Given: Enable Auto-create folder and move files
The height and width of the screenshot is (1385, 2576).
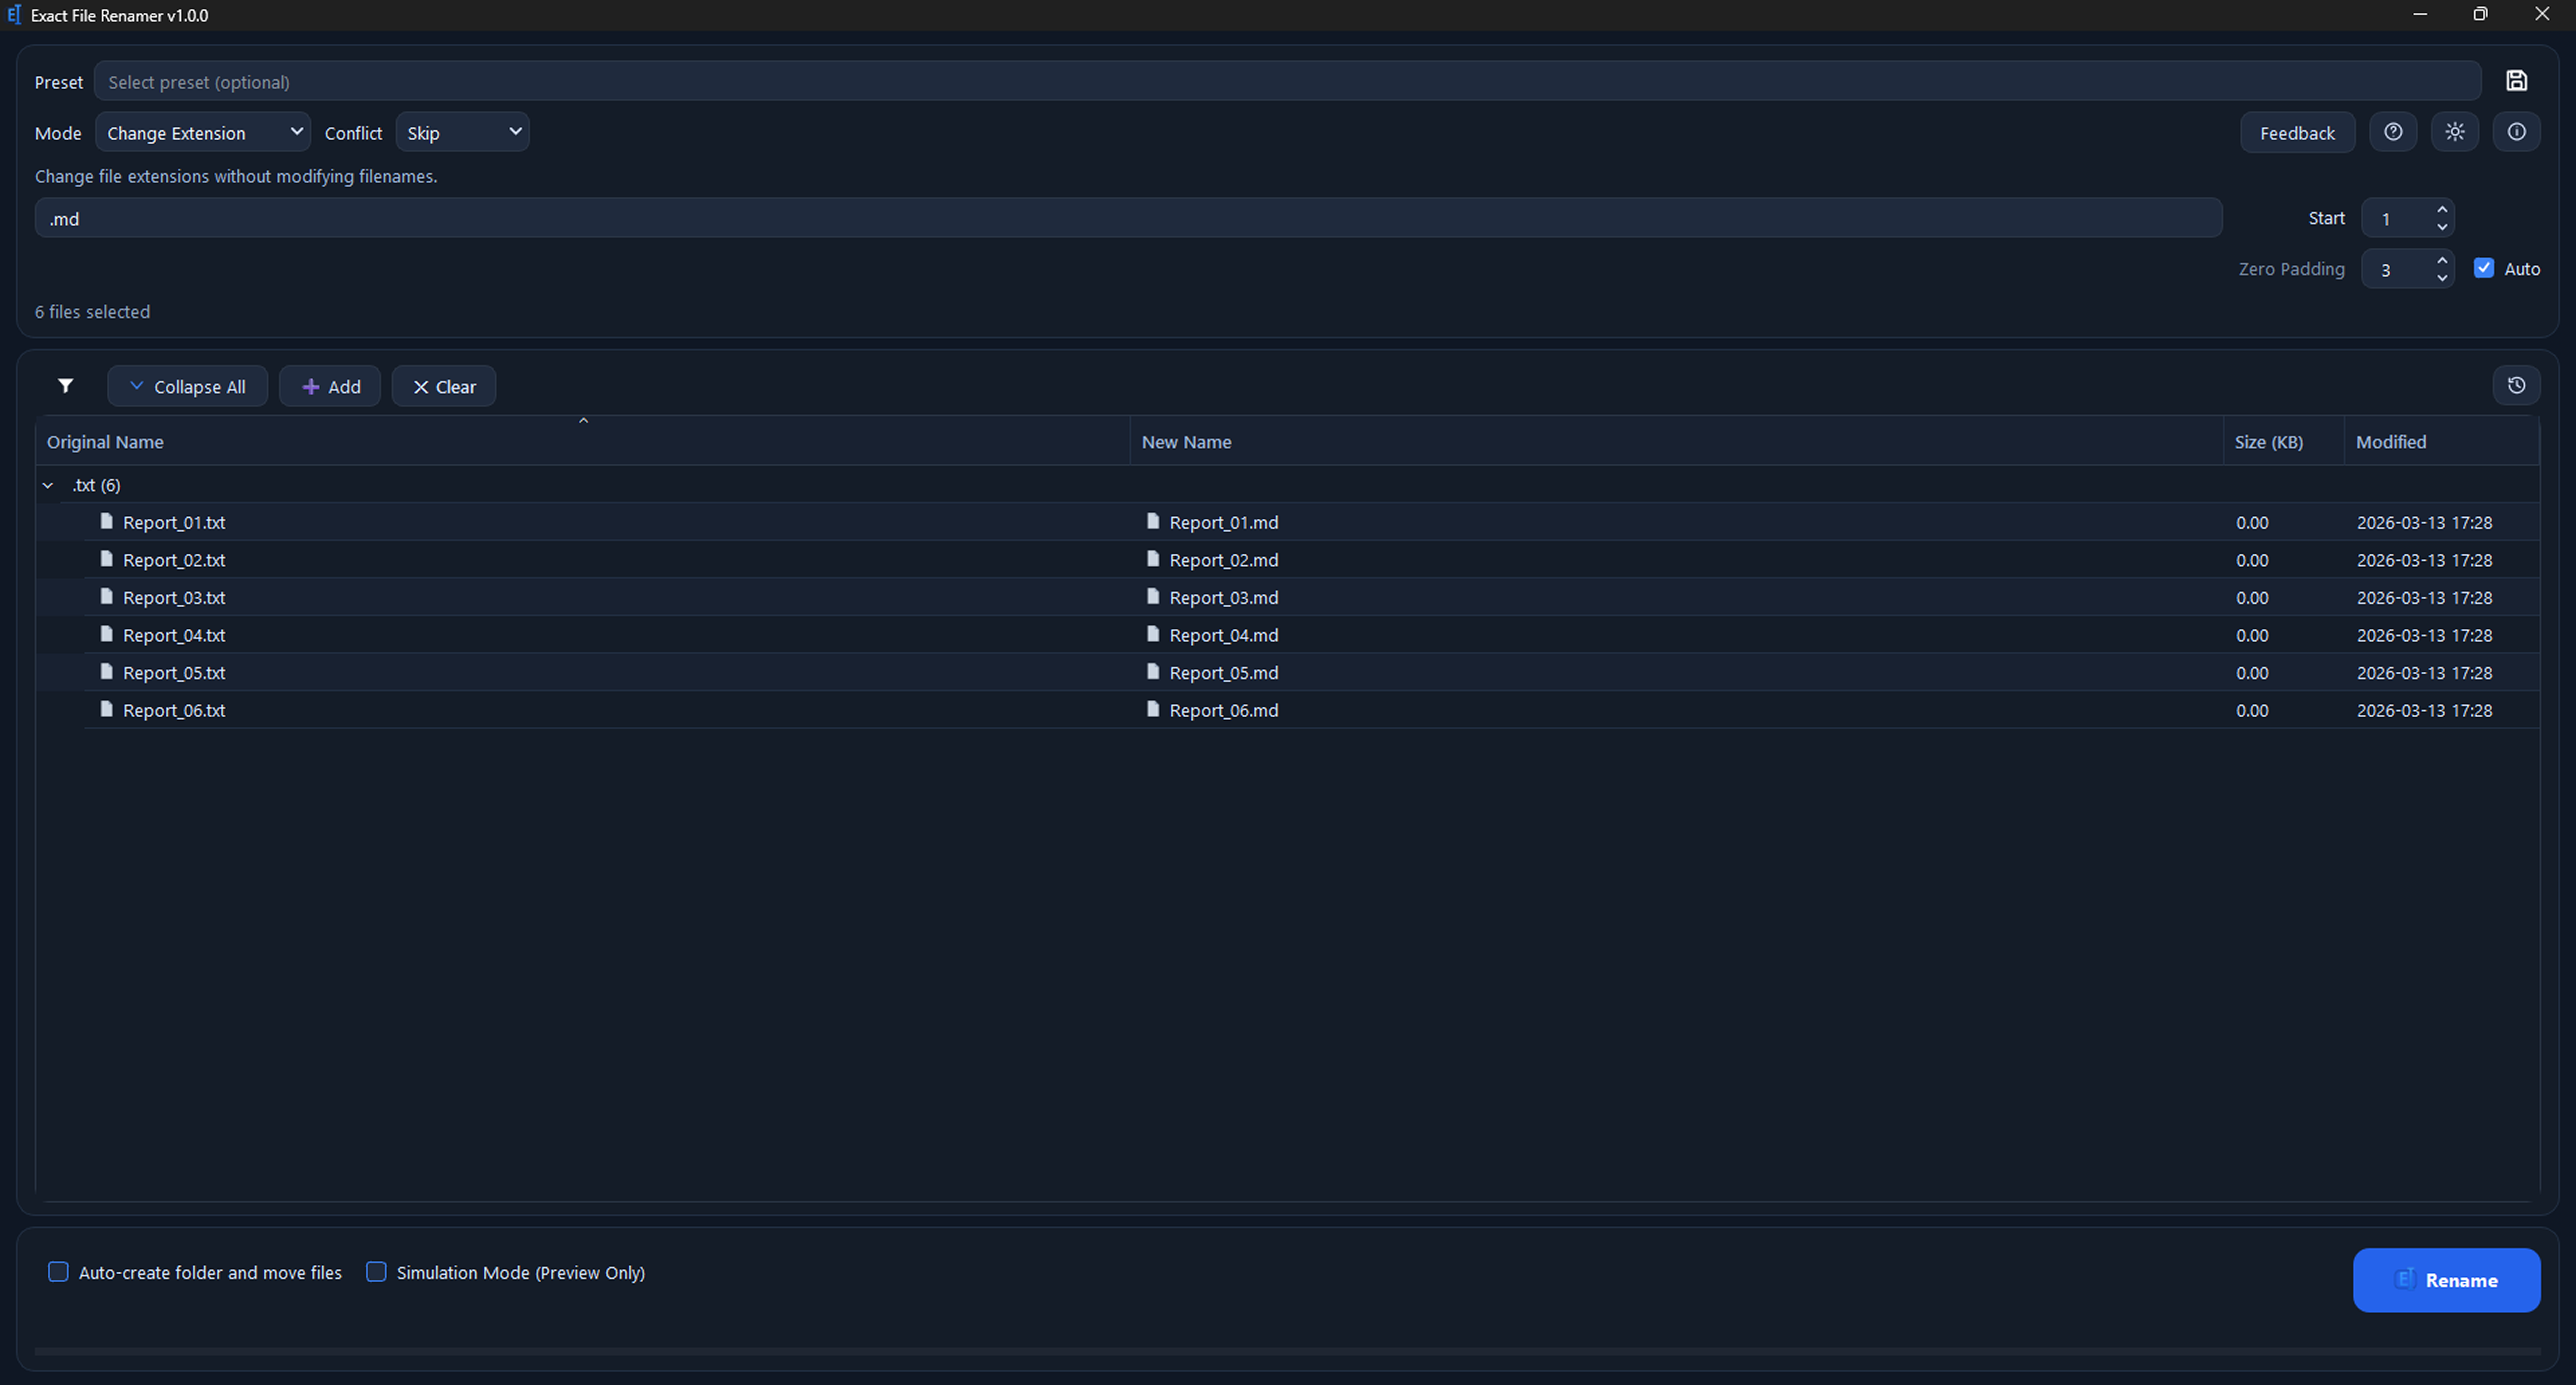Looking at the screenshot, I should coord(58,1272).
